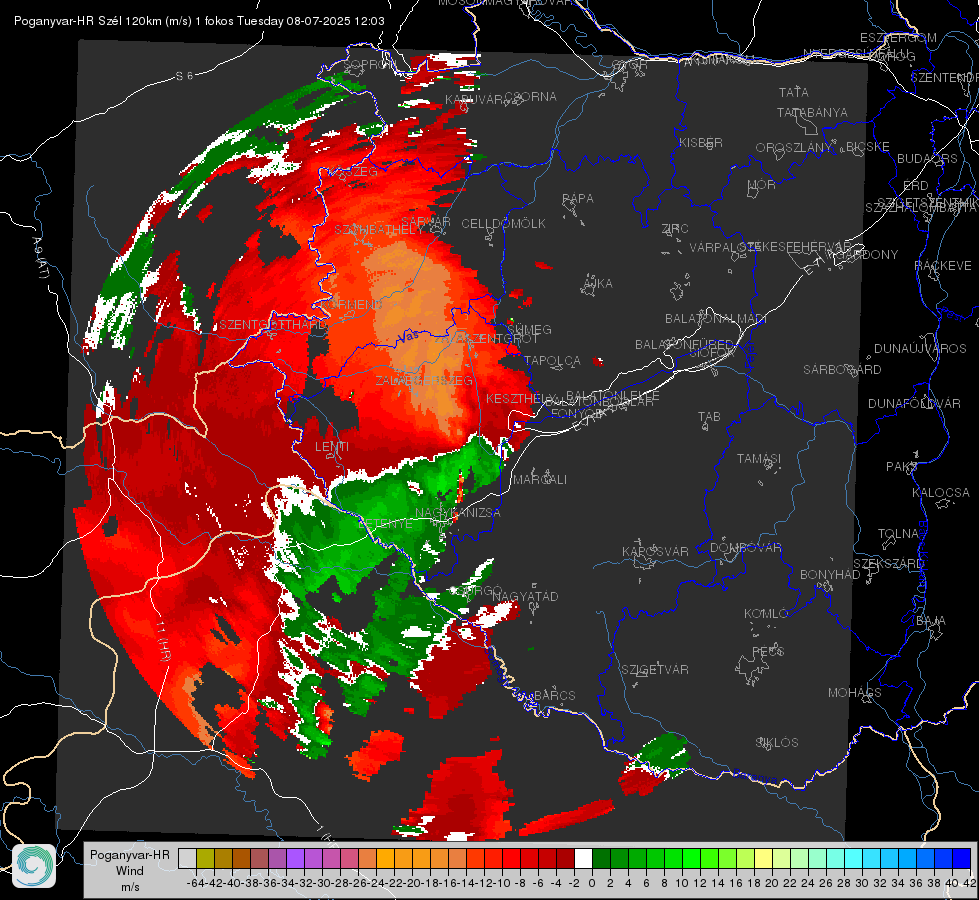The image size is (979, 900).
Task: Click the blue 'Vas' county label
Action: (408, 336)
